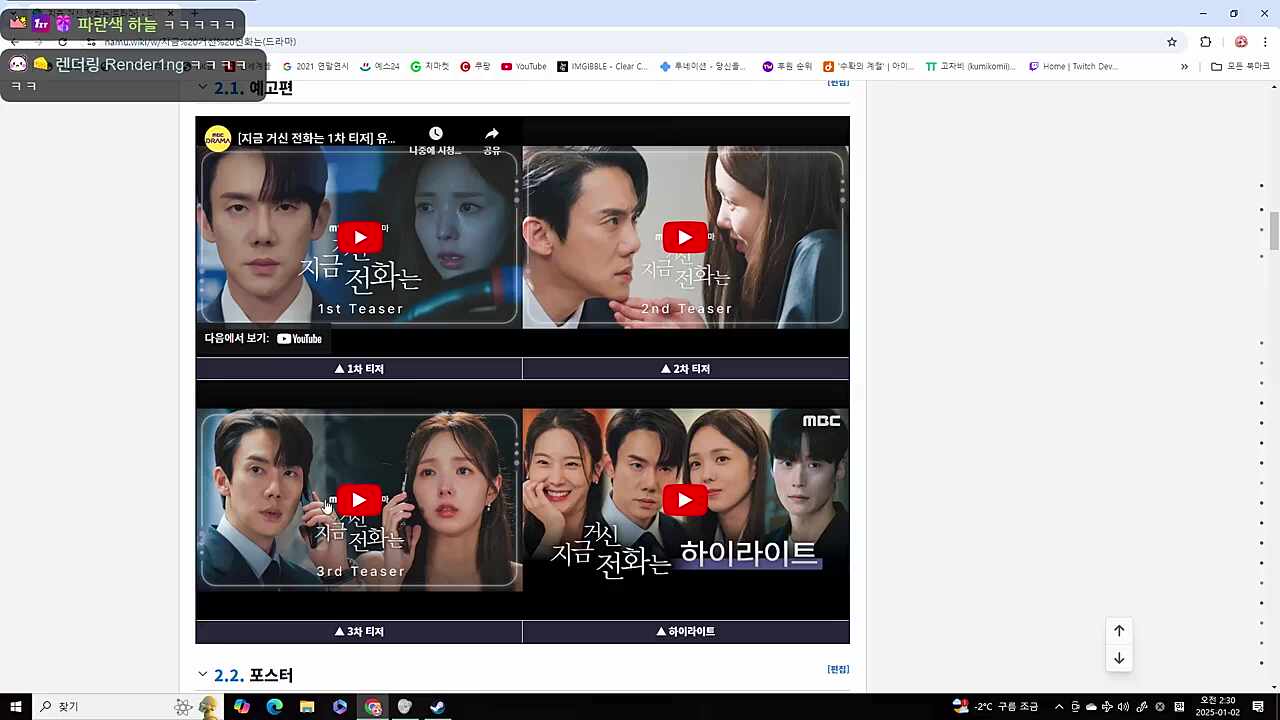Image resolution: width=1280 pixels, height=720 pixels.
Task: Open the 예스24 bookmark
Action: tap(380, 67)
